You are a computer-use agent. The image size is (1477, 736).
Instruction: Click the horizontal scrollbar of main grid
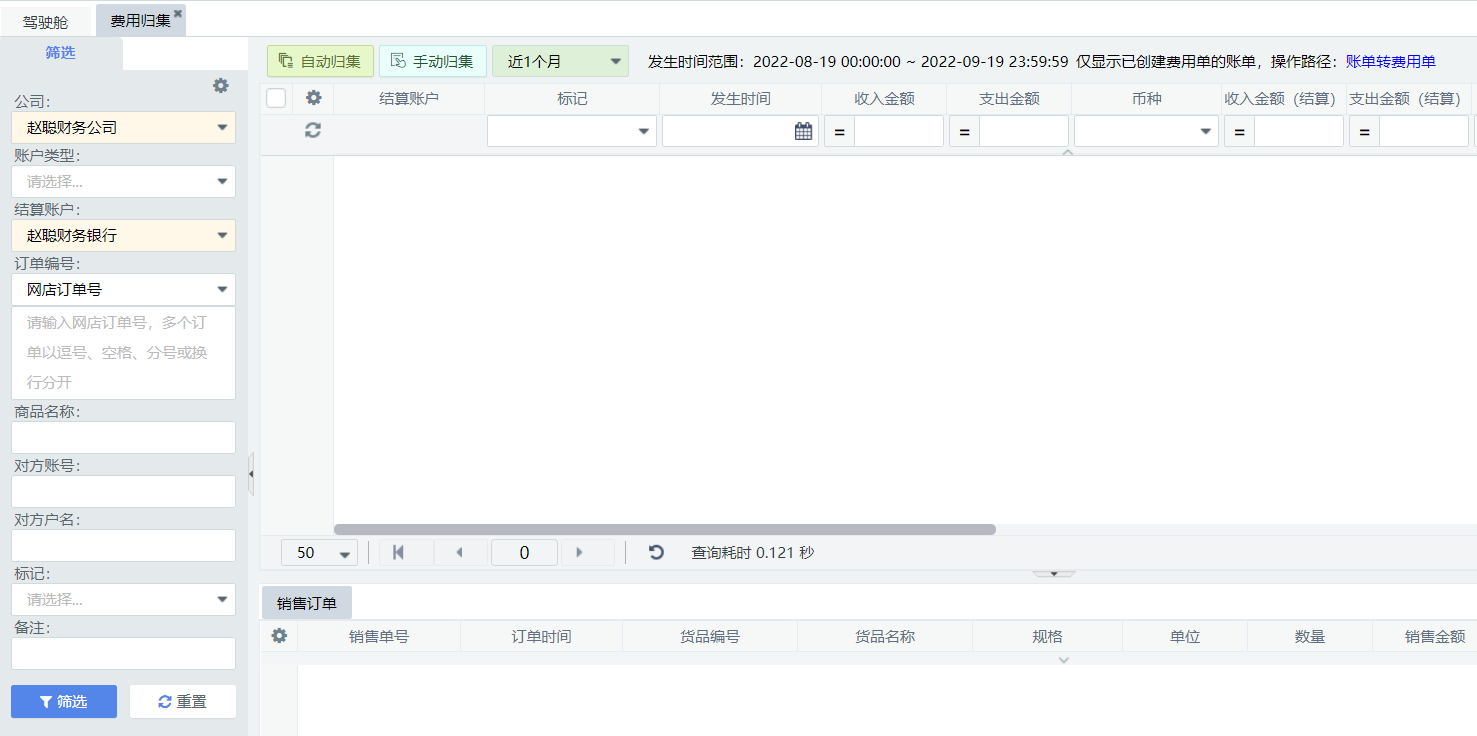(664, 529)
